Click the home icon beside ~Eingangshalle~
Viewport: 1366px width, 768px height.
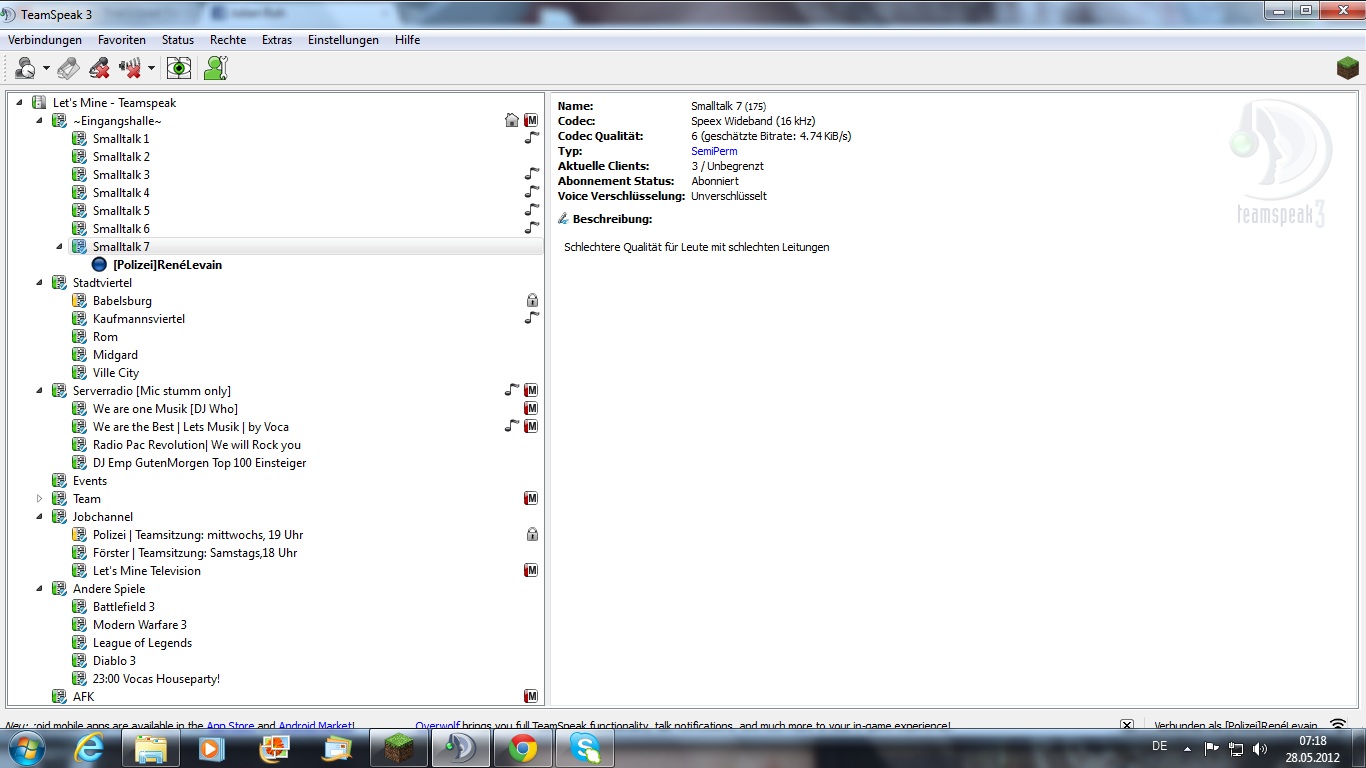click(x=512, y=120)
